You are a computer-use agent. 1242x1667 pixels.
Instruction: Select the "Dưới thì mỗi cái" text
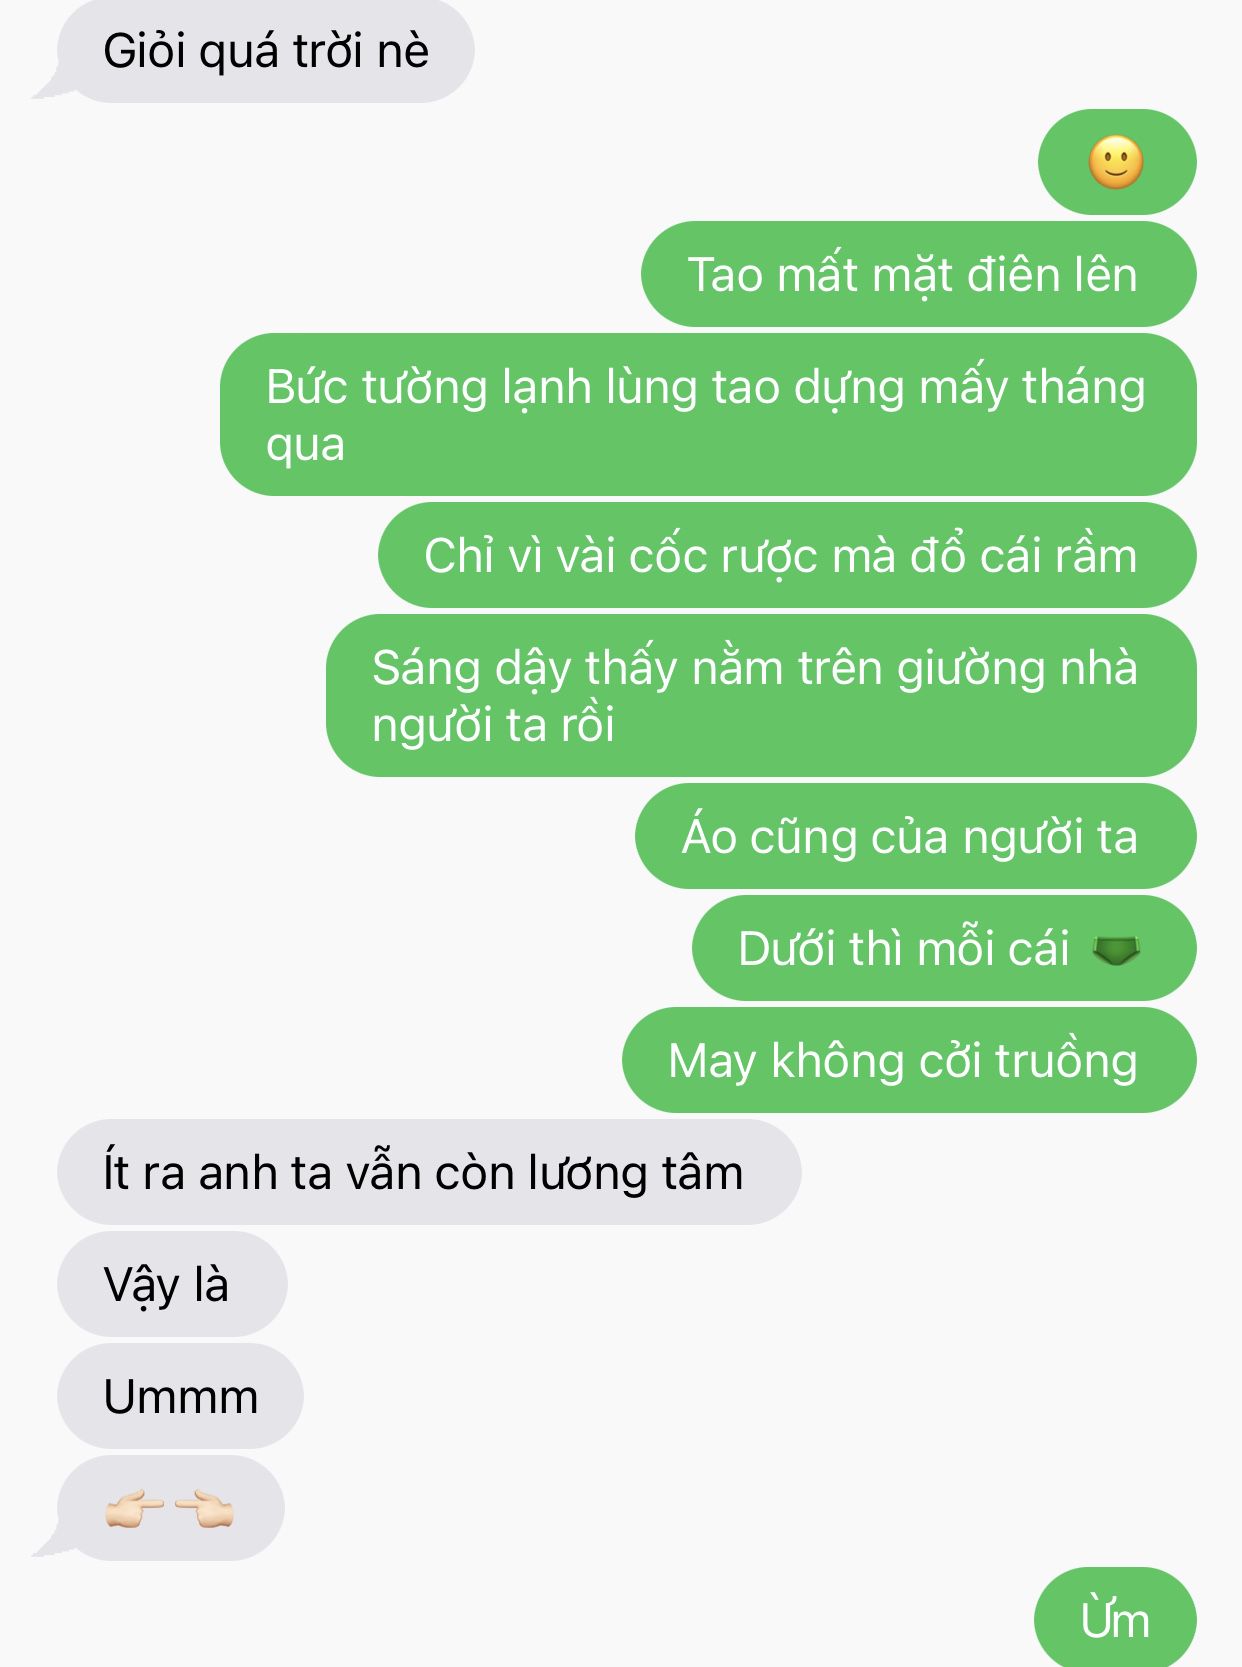point(904,948)
